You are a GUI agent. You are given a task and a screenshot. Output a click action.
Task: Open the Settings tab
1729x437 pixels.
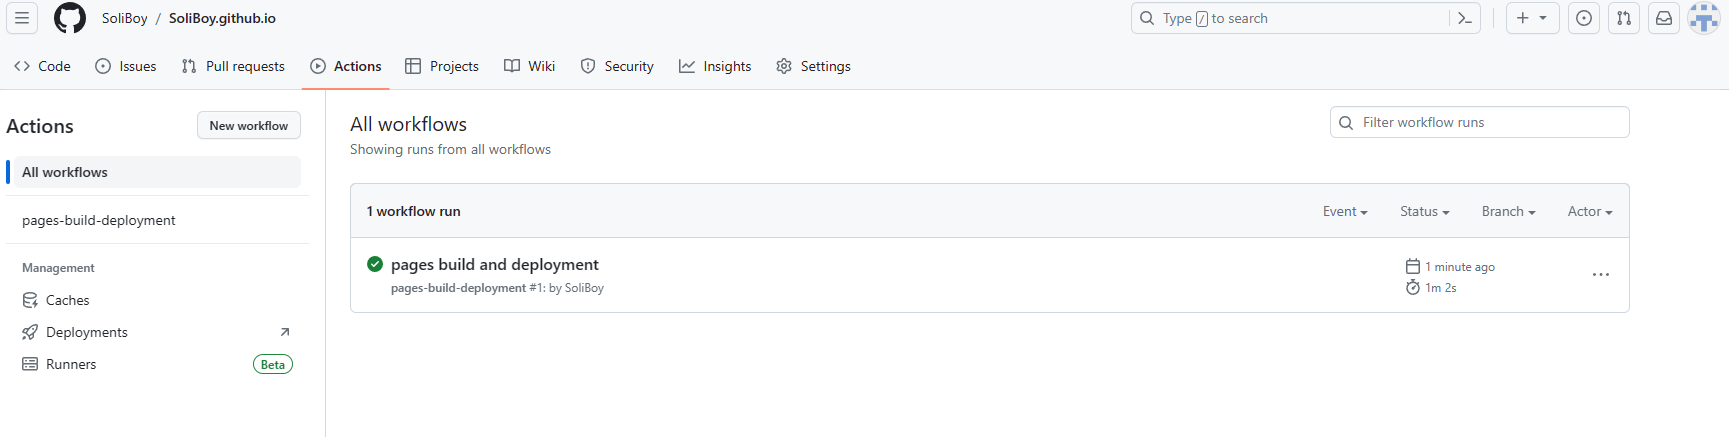tap(813, 66)
